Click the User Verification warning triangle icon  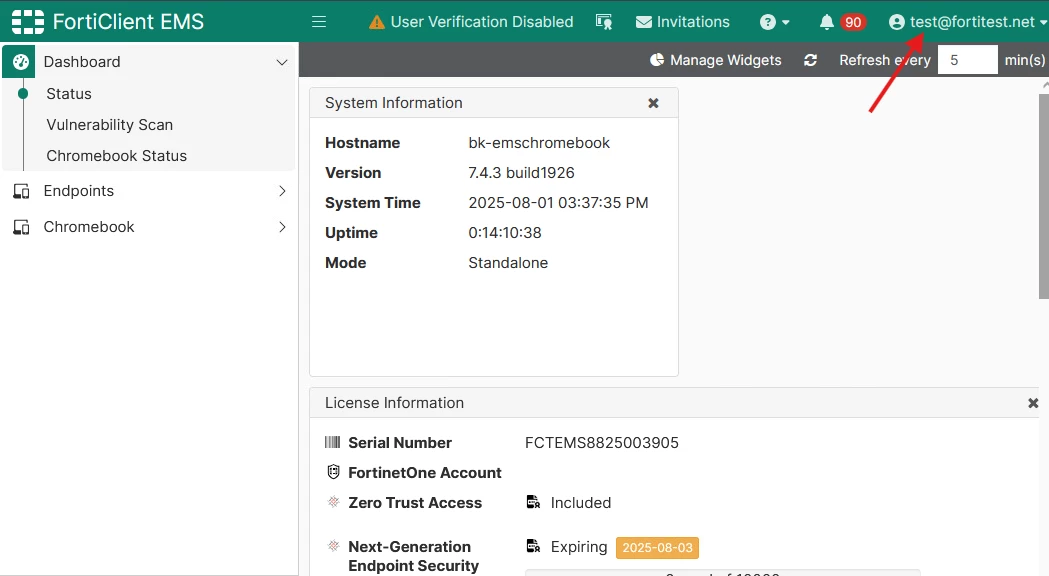coord(377,22)
